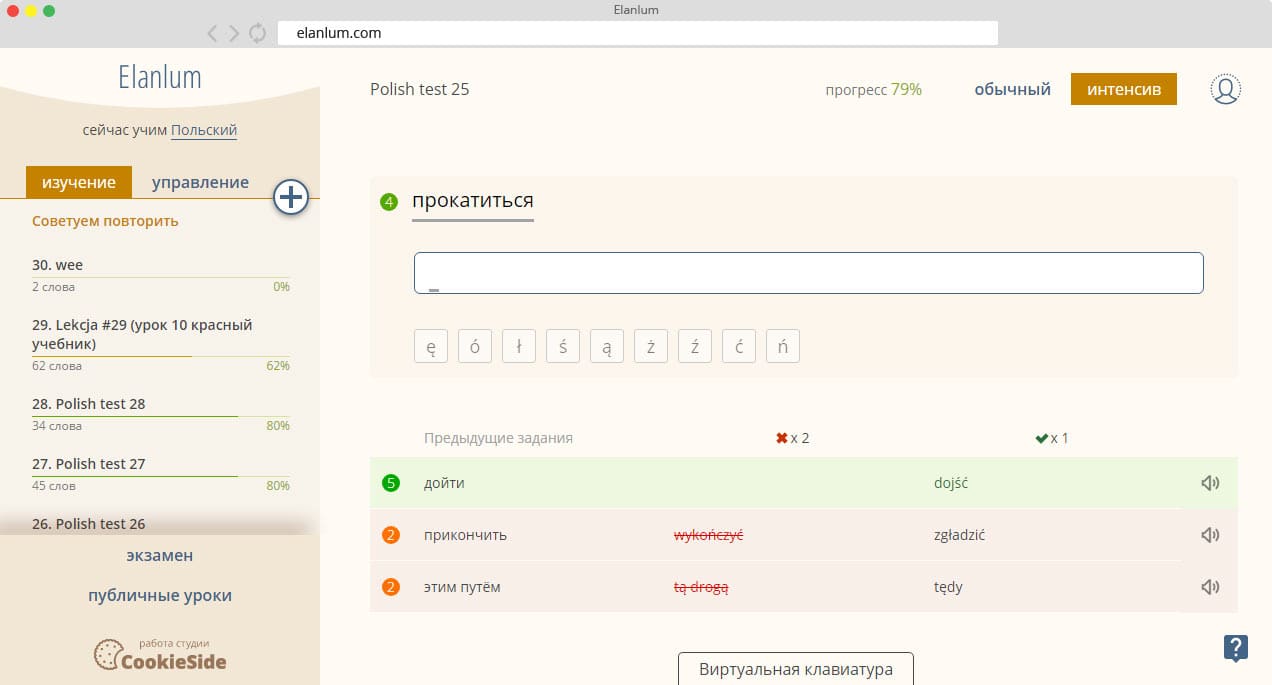Click the orange 2 badge beside этим путём
Screen dimensions: 1272x685
point(391,587)
